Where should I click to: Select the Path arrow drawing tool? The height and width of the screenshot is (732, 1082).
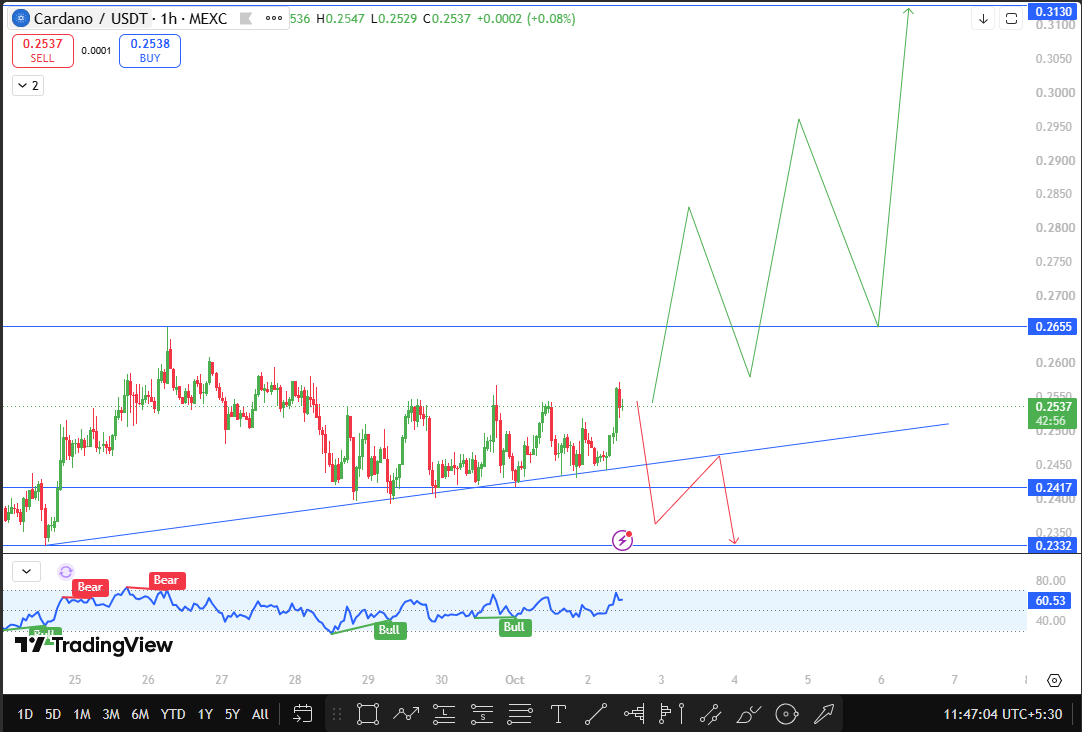(x=406, y=714)
